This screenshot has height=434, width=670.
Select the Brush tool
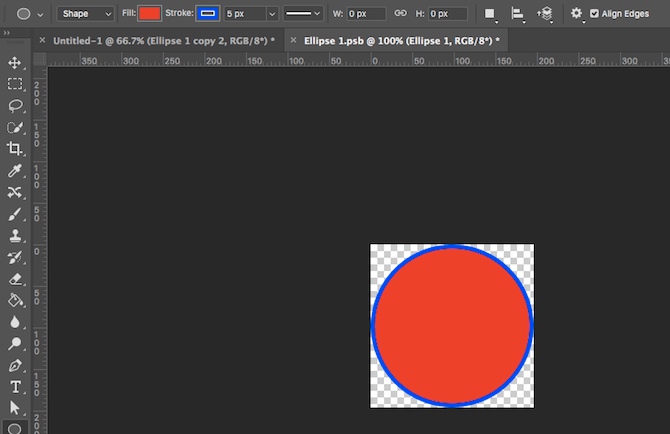pyautogui.click(x=15, y=214)
